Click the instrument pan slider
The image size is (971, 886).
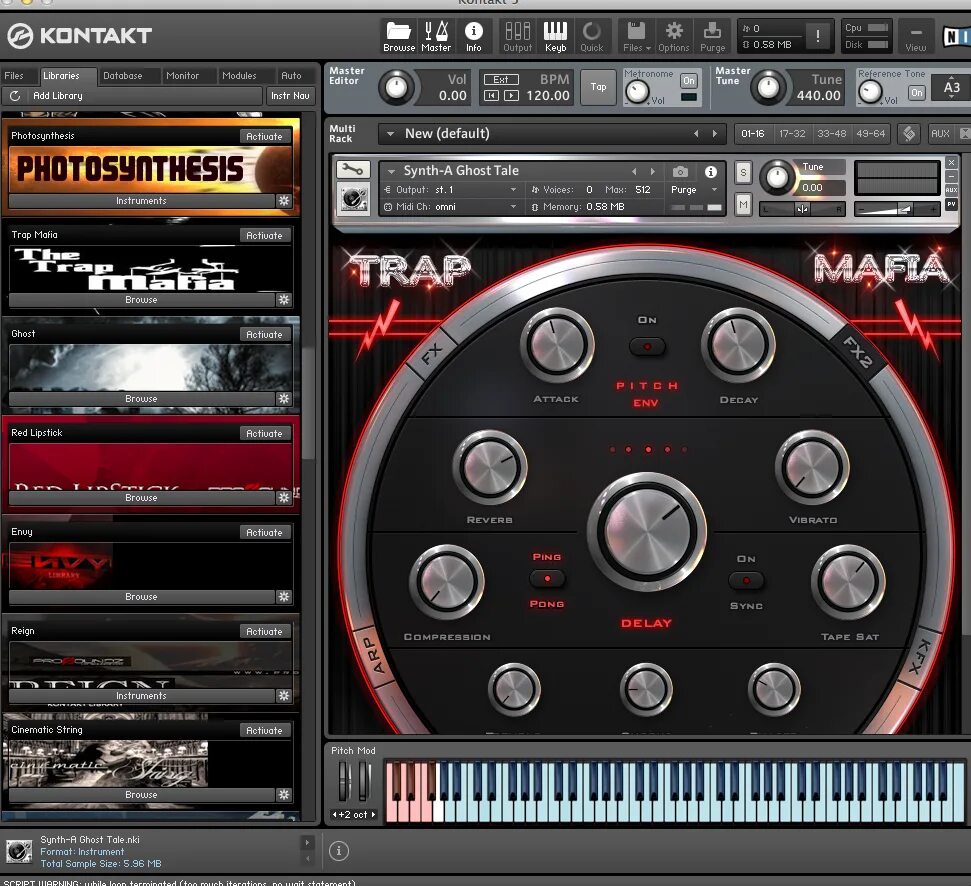(803, 209)
